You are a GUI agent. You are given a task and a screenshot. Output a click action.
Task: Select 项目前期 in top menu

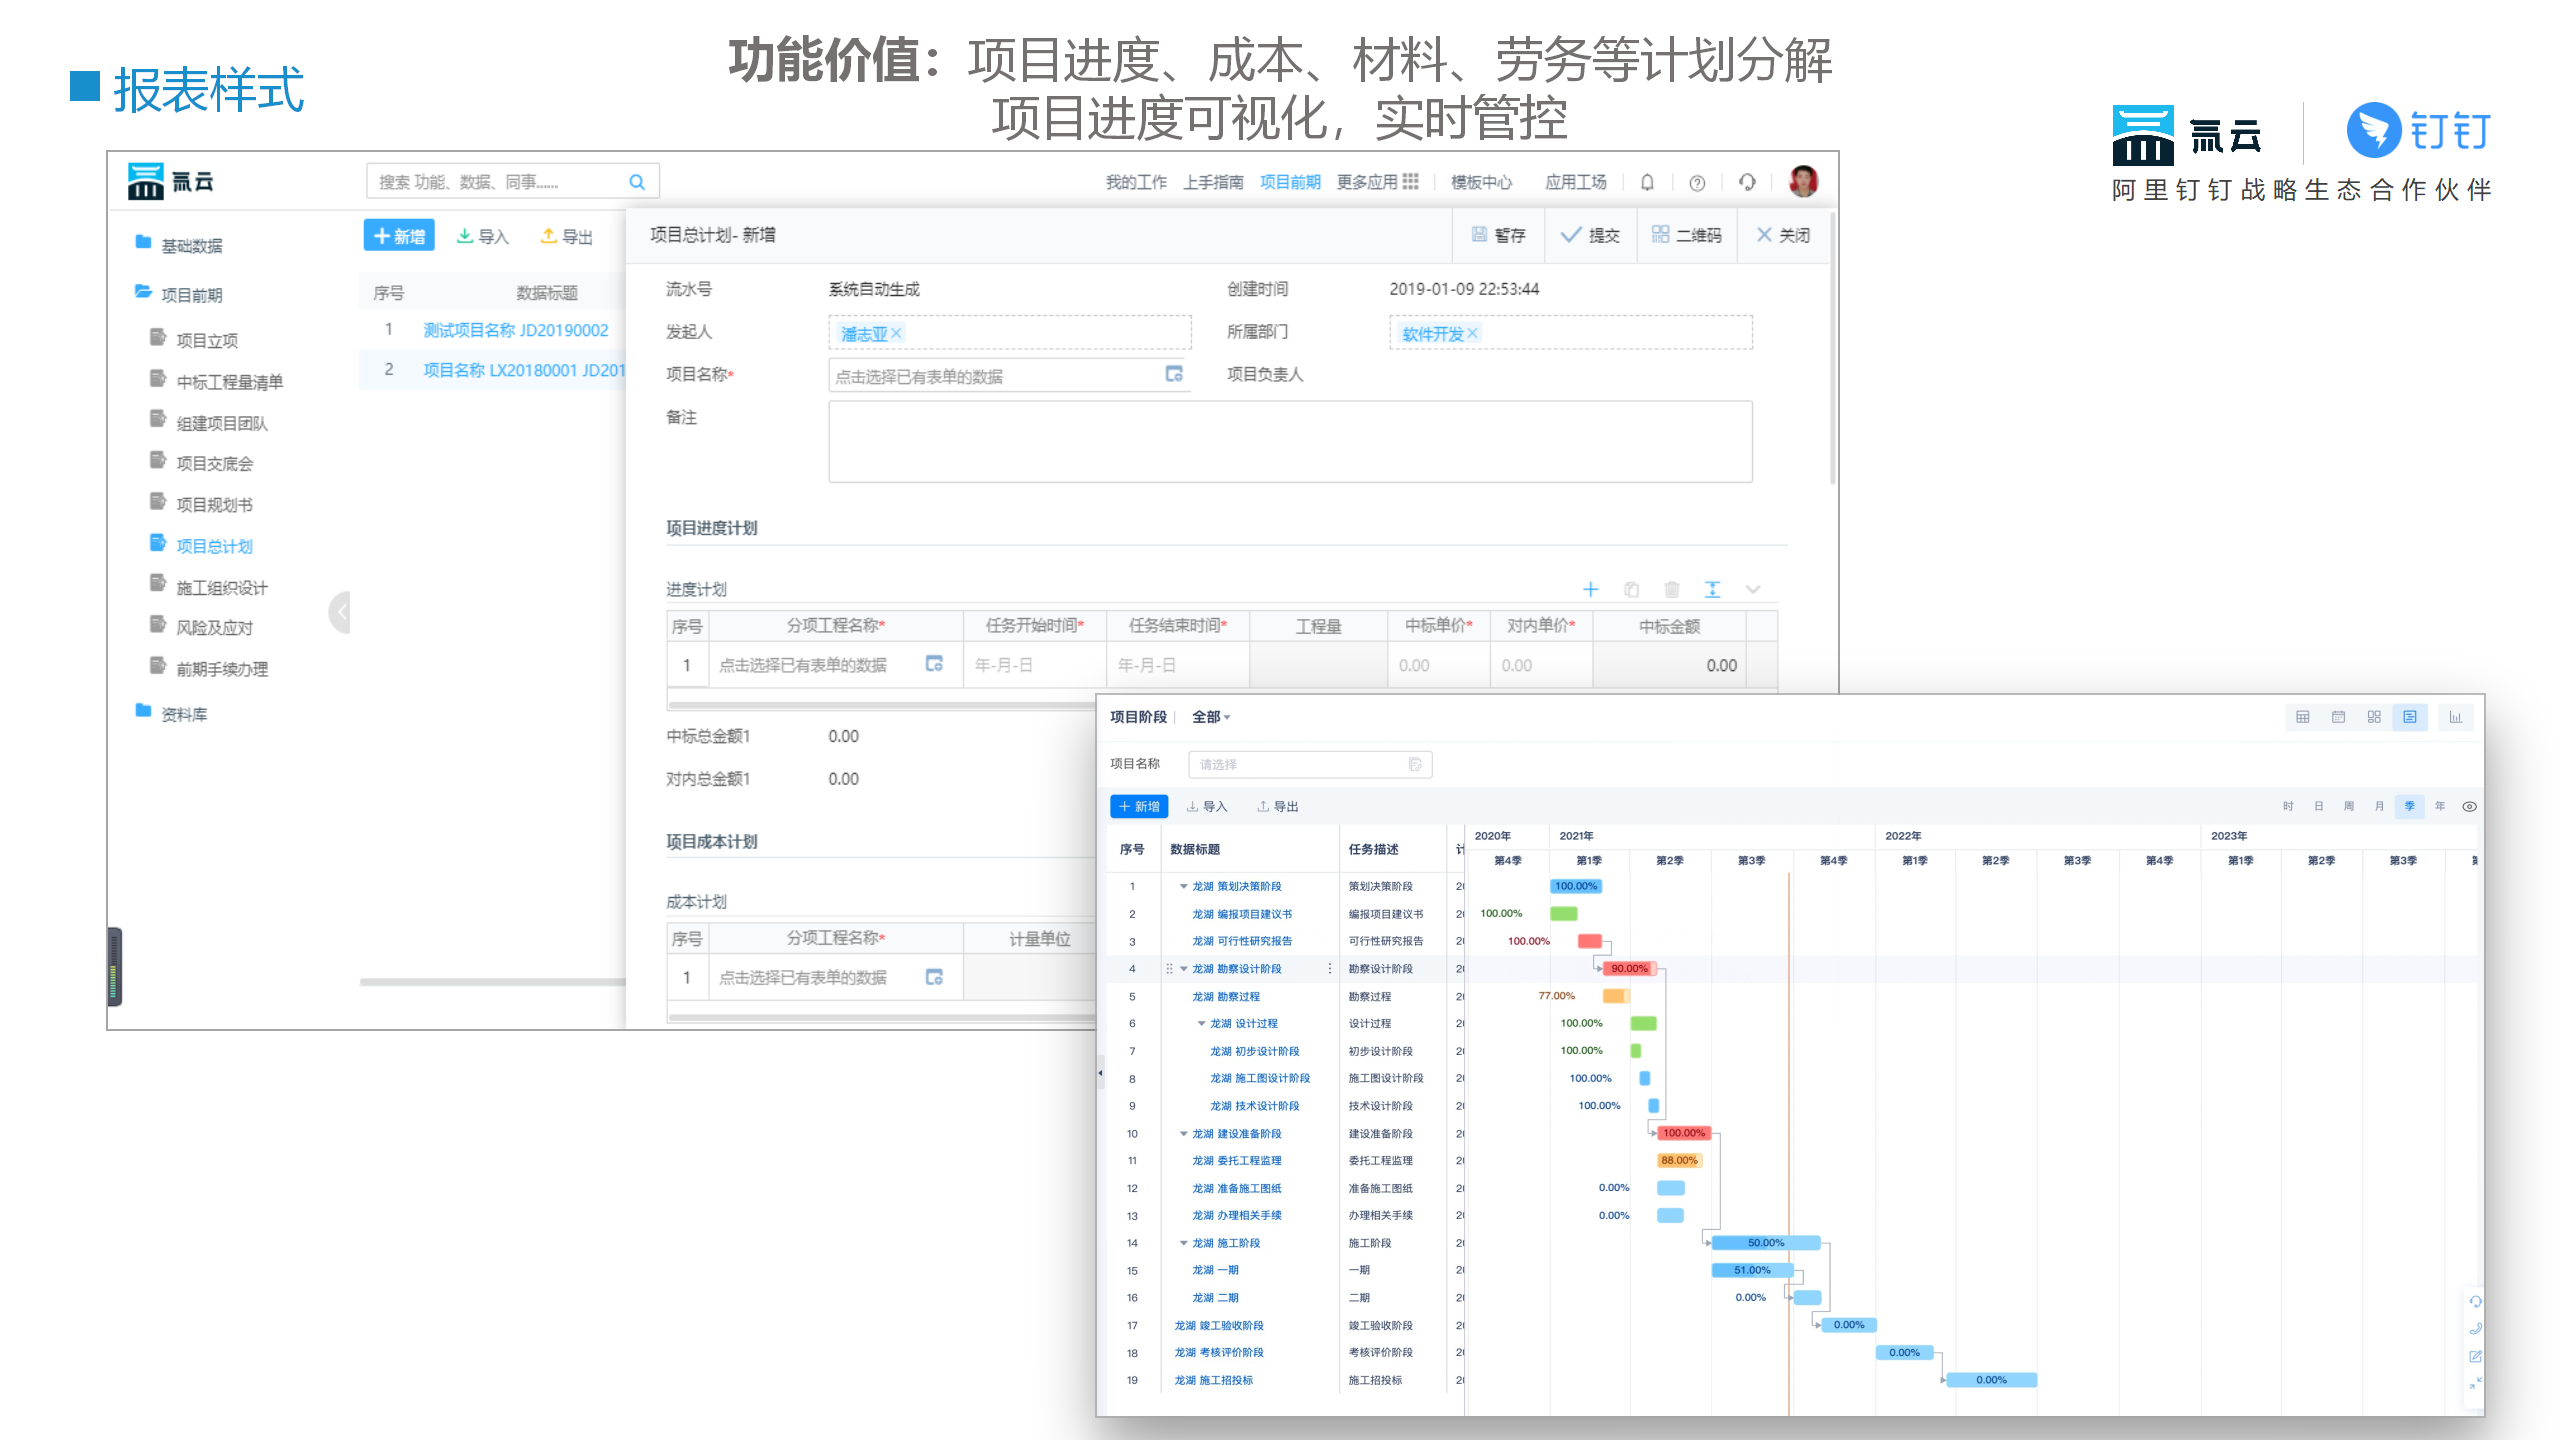1290,182
